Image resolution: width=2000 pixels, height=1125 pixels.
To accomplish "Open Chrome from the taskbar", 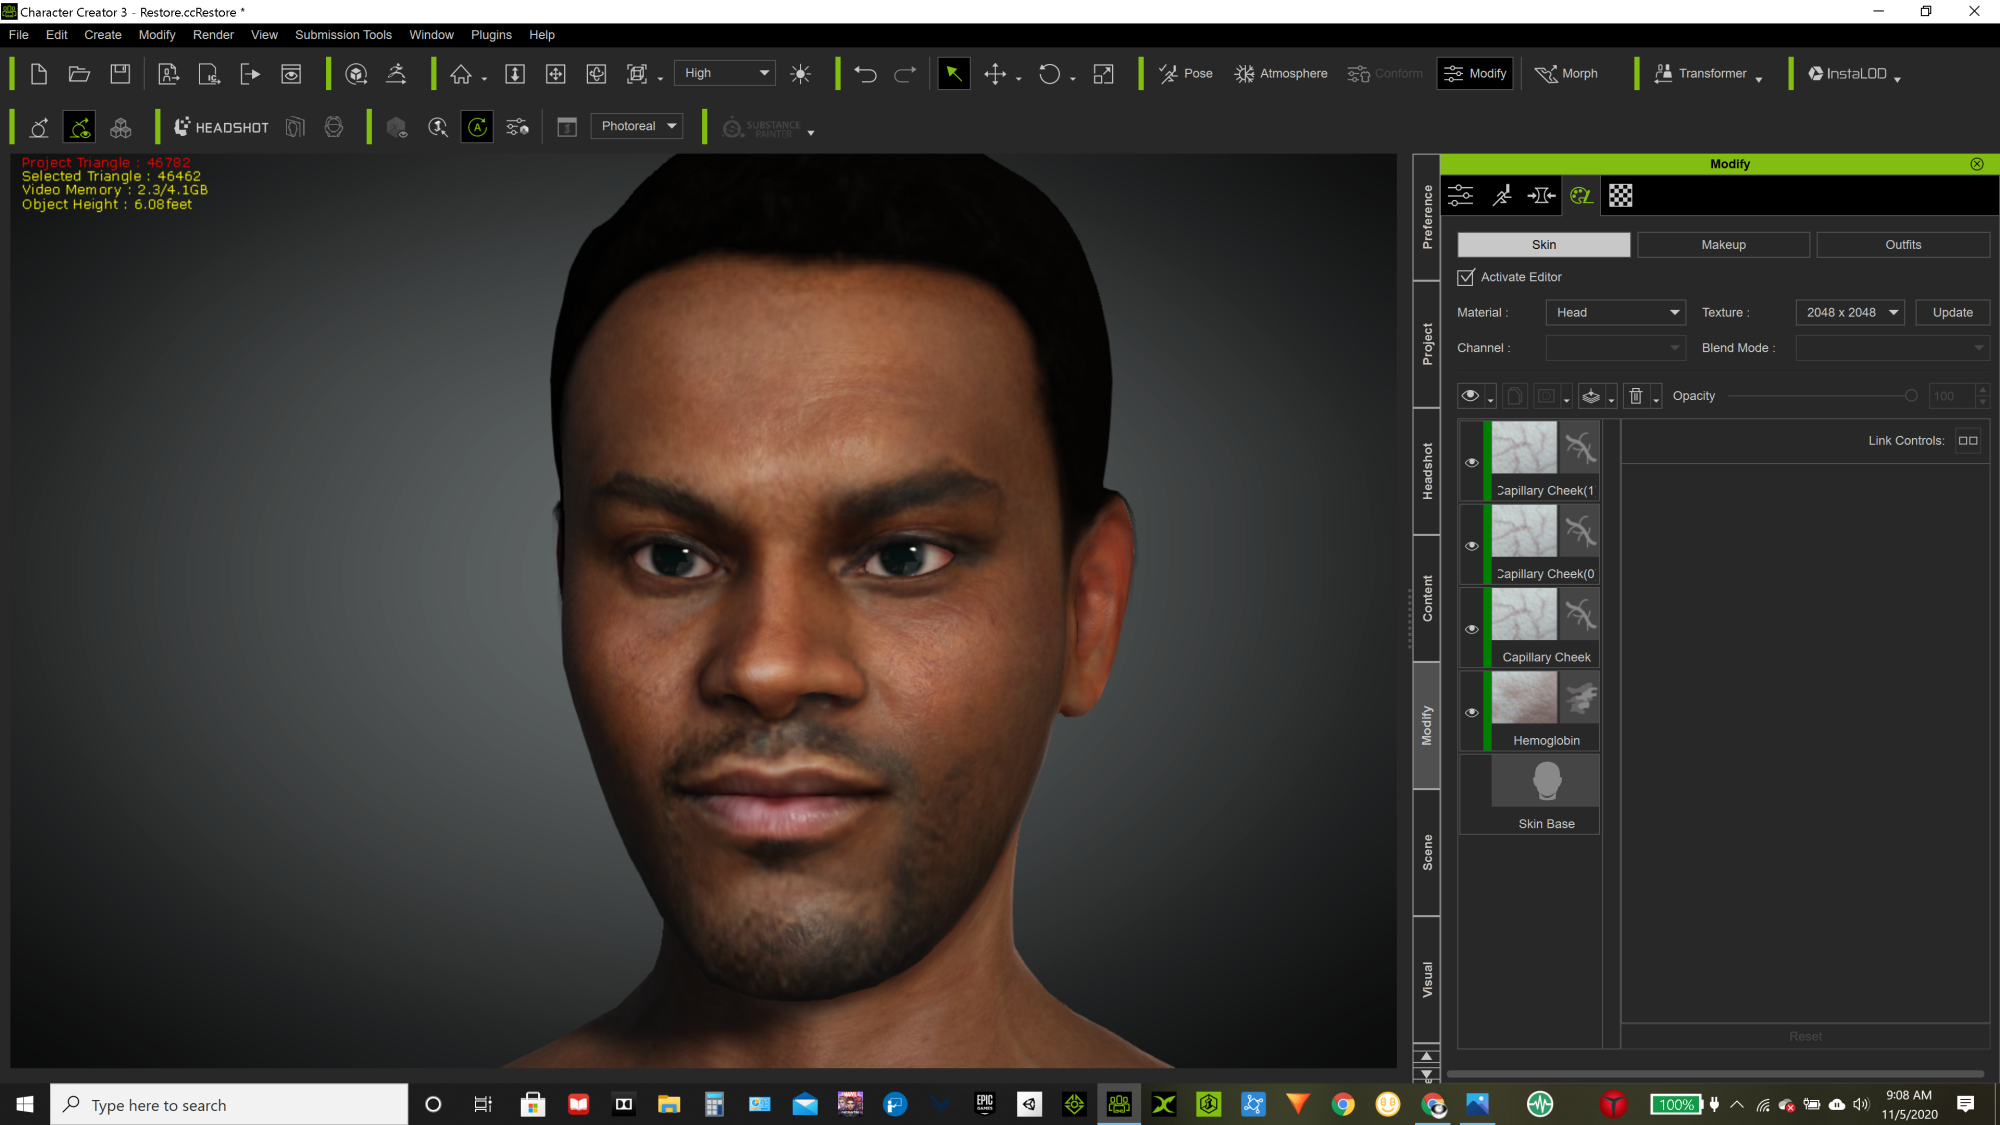I will [1343, 1104].
